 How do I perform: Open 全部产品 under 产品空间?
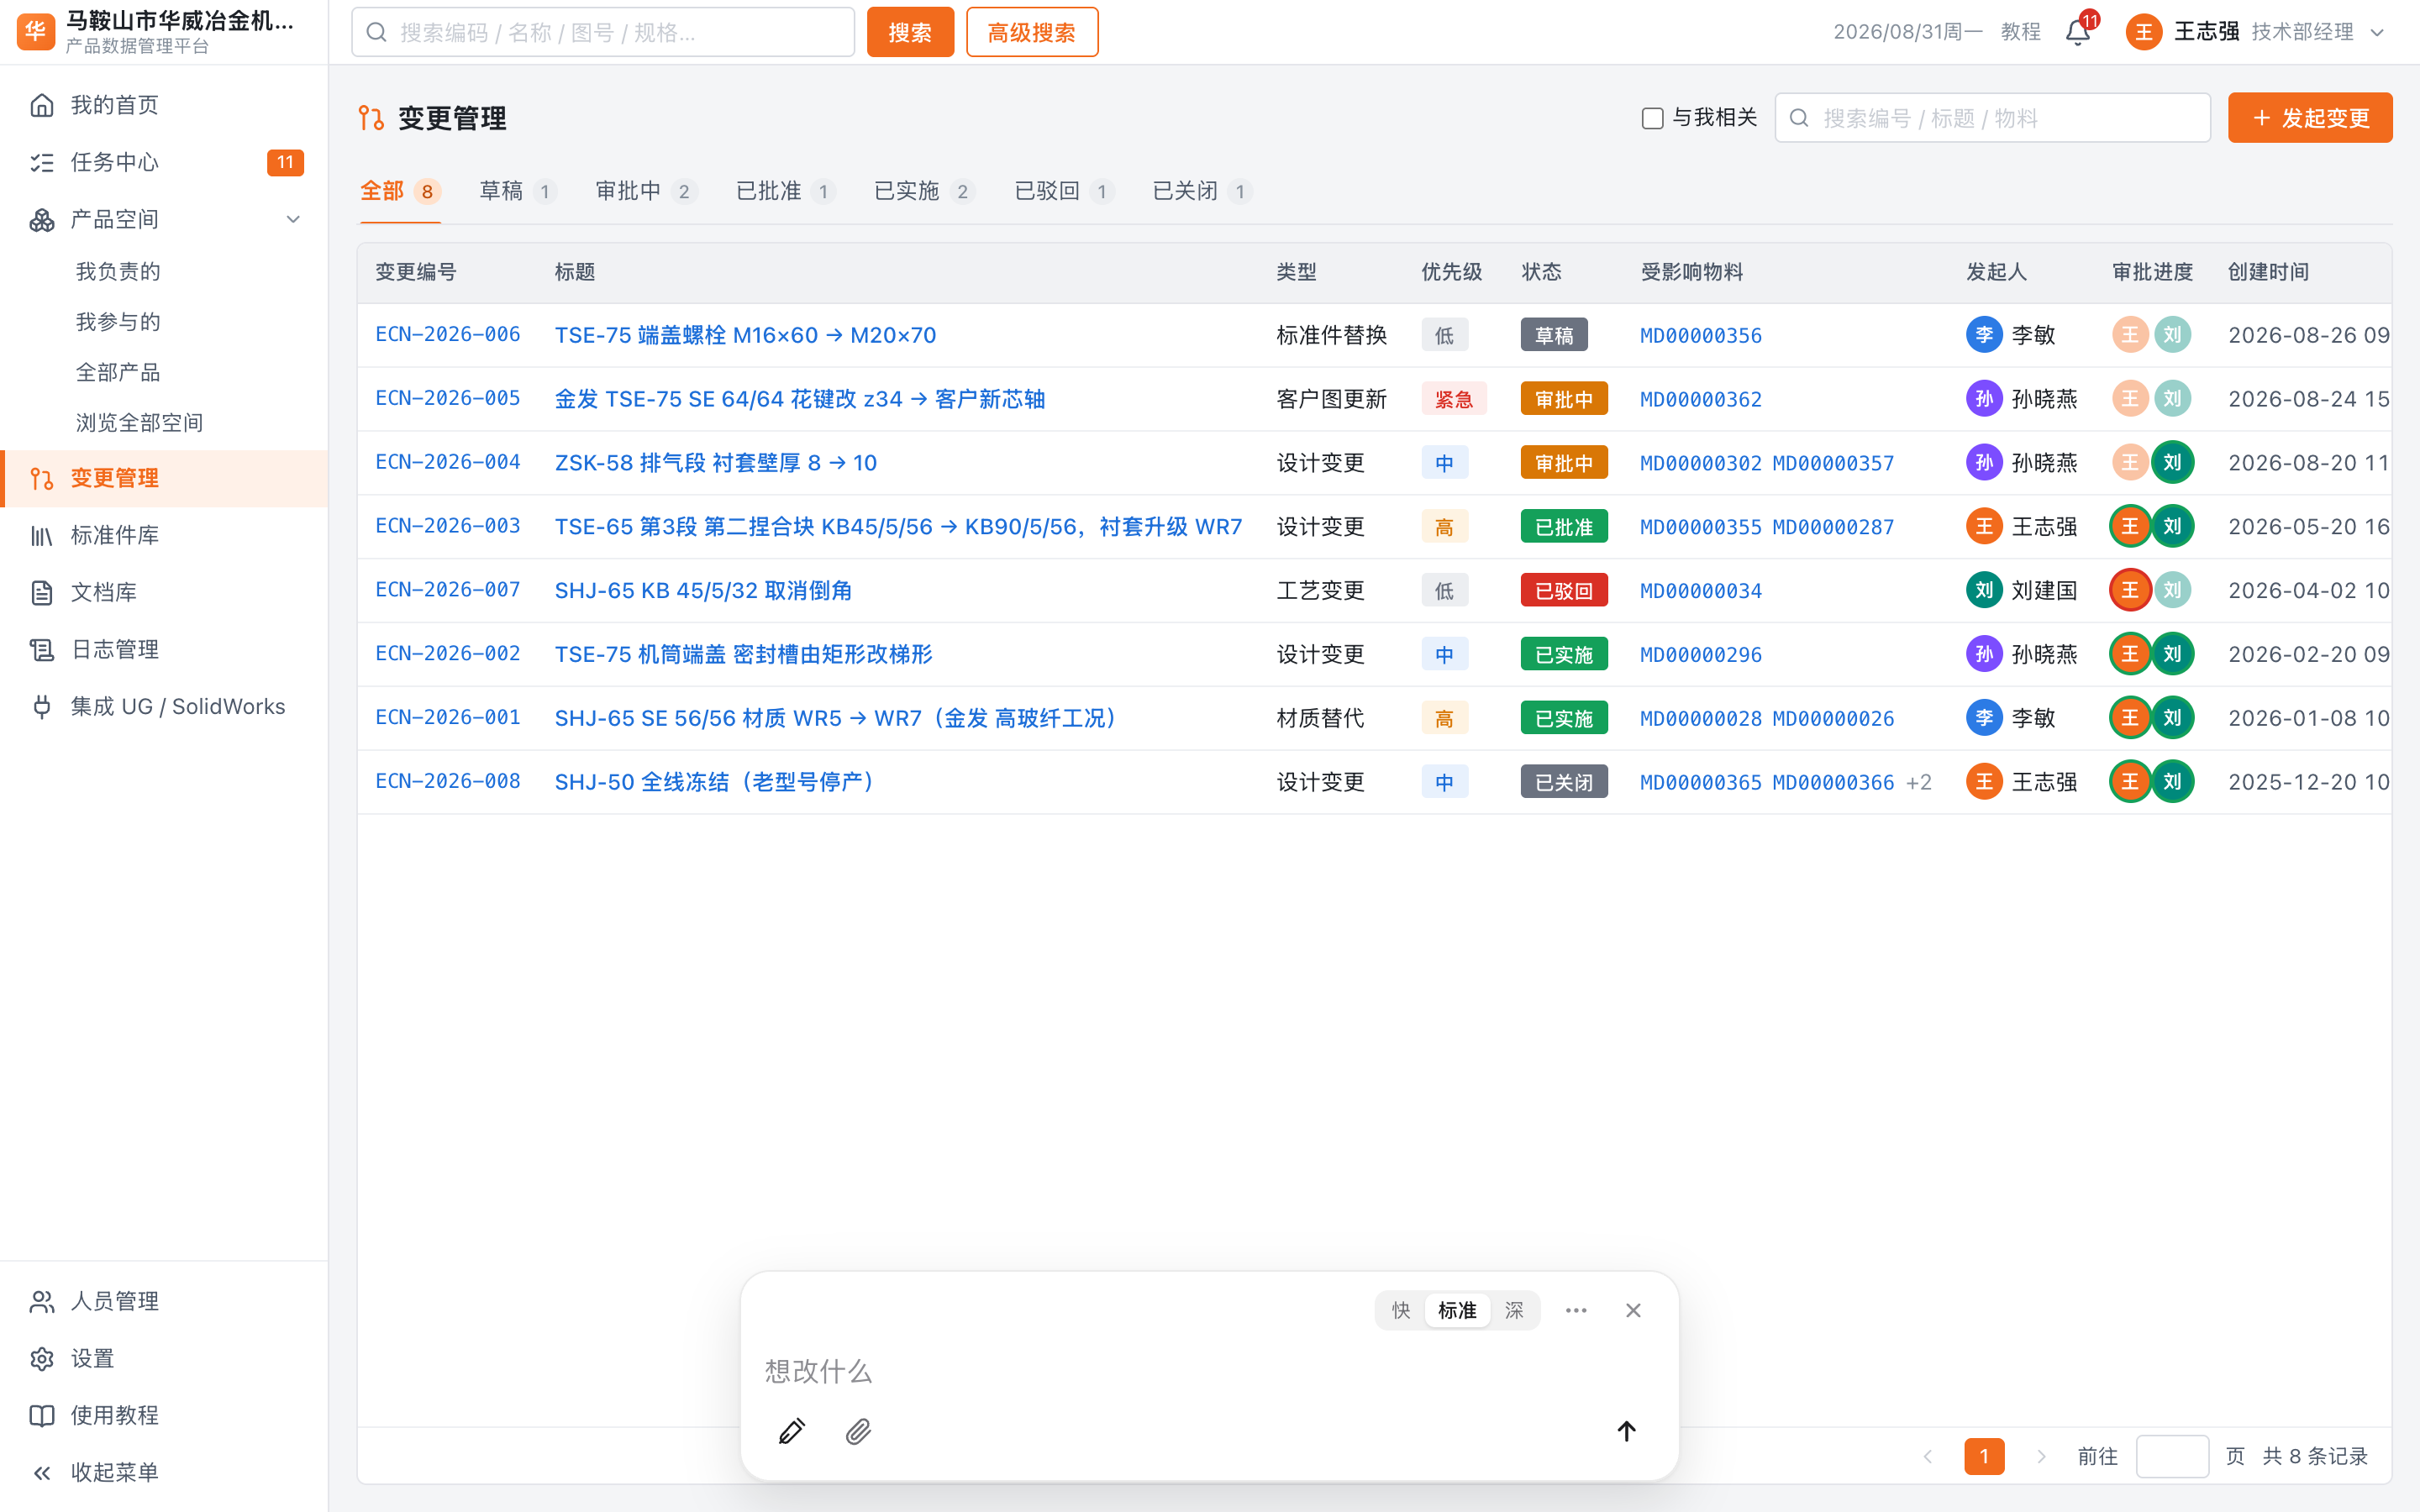click(118, 372)
